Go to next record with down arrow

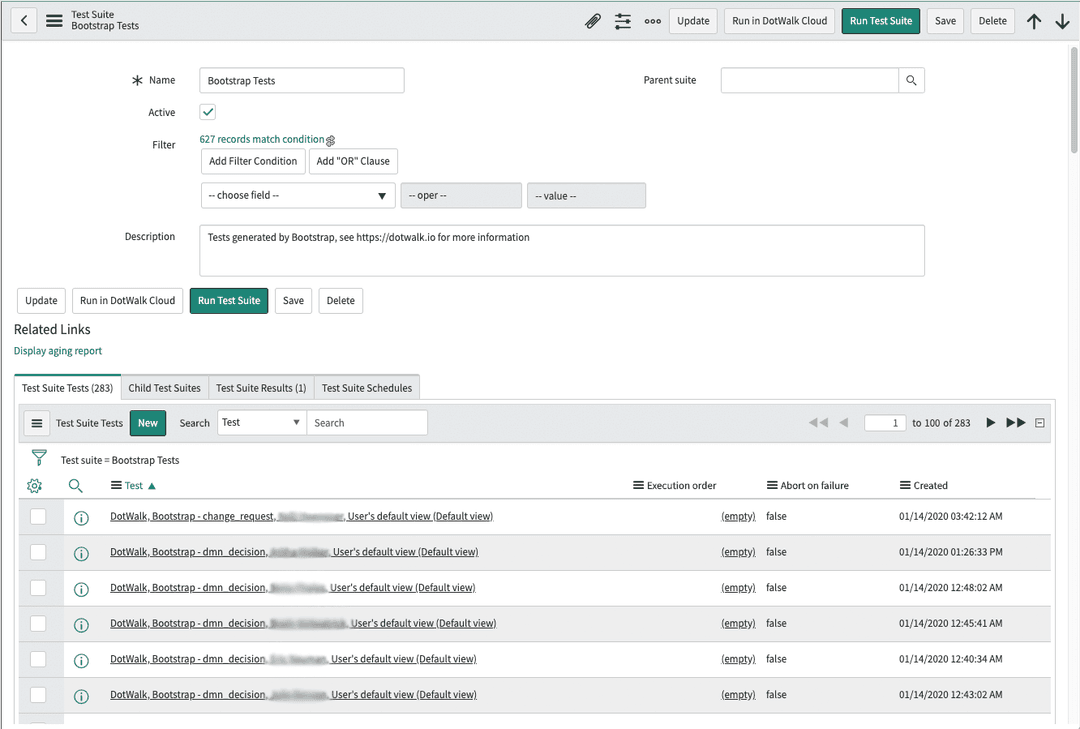(x=1063, y=21)
